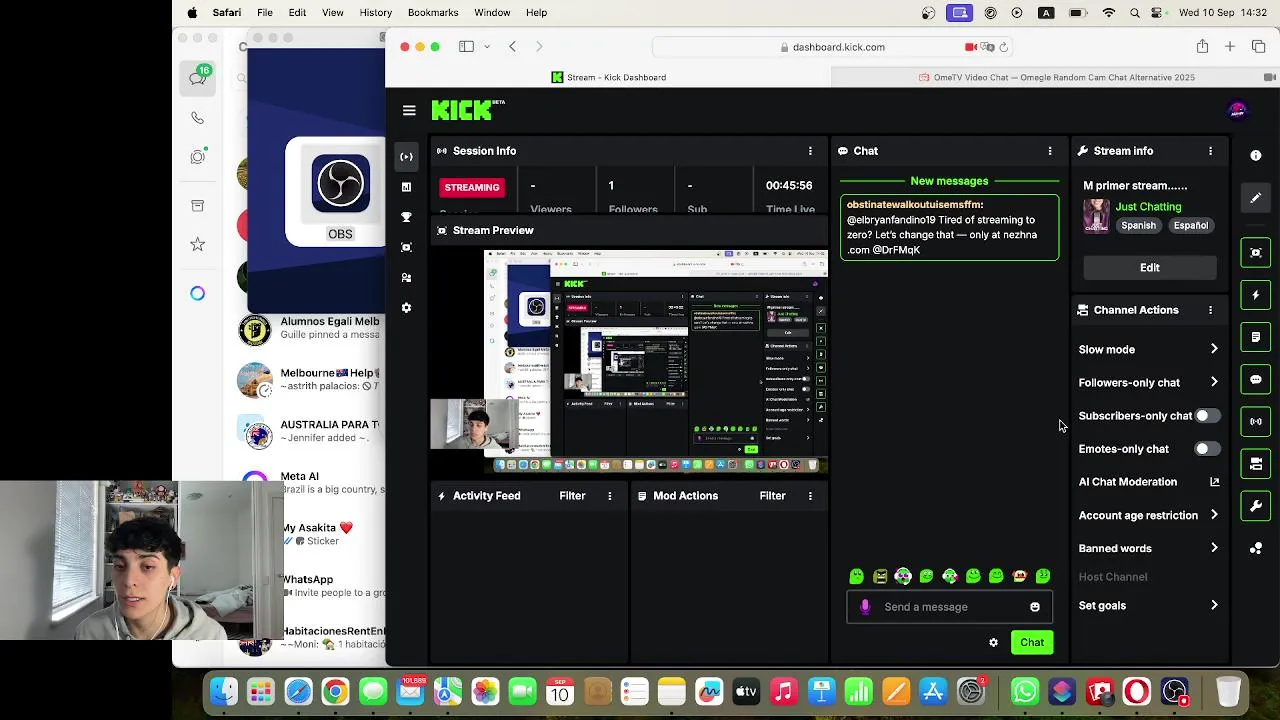The image size is (1280, 720).
Task: Toggle the channel actions widget icon
Action: (1256, 464)
